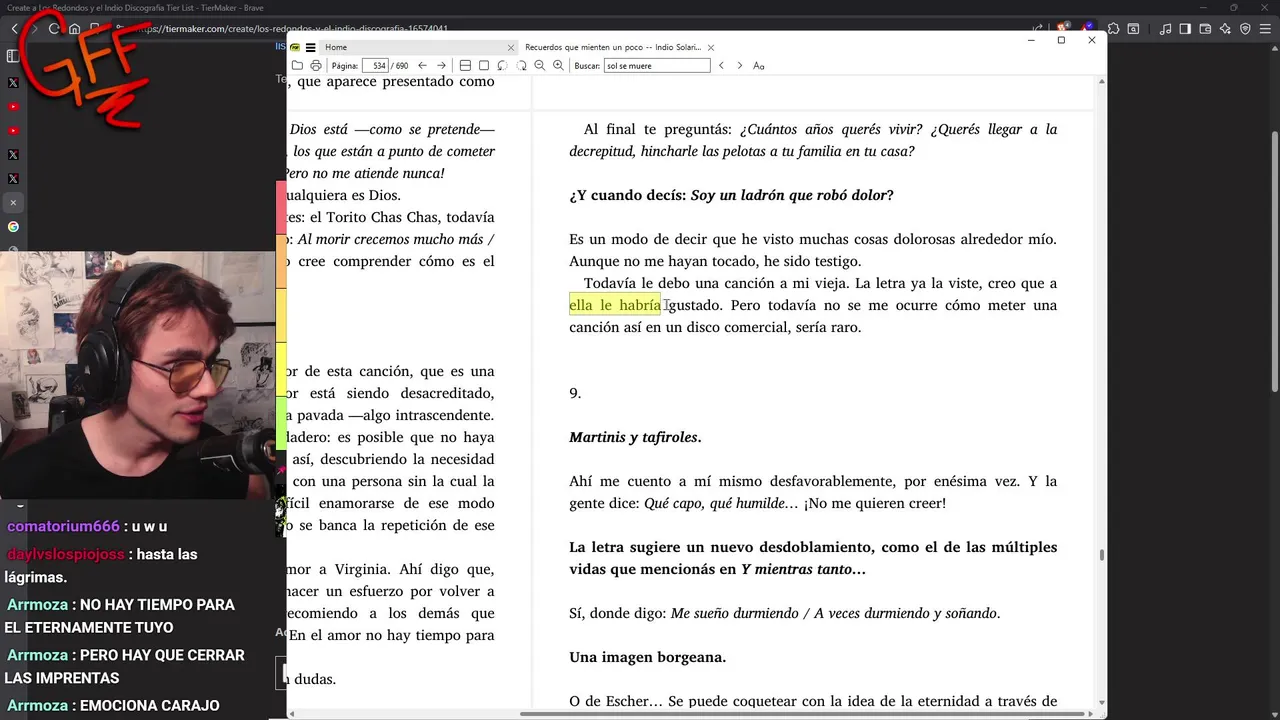The height and width of the screenshot is (720, 1280).
Task: Click the highlighted text 'ella le habría'
Action: coord(614,305)
